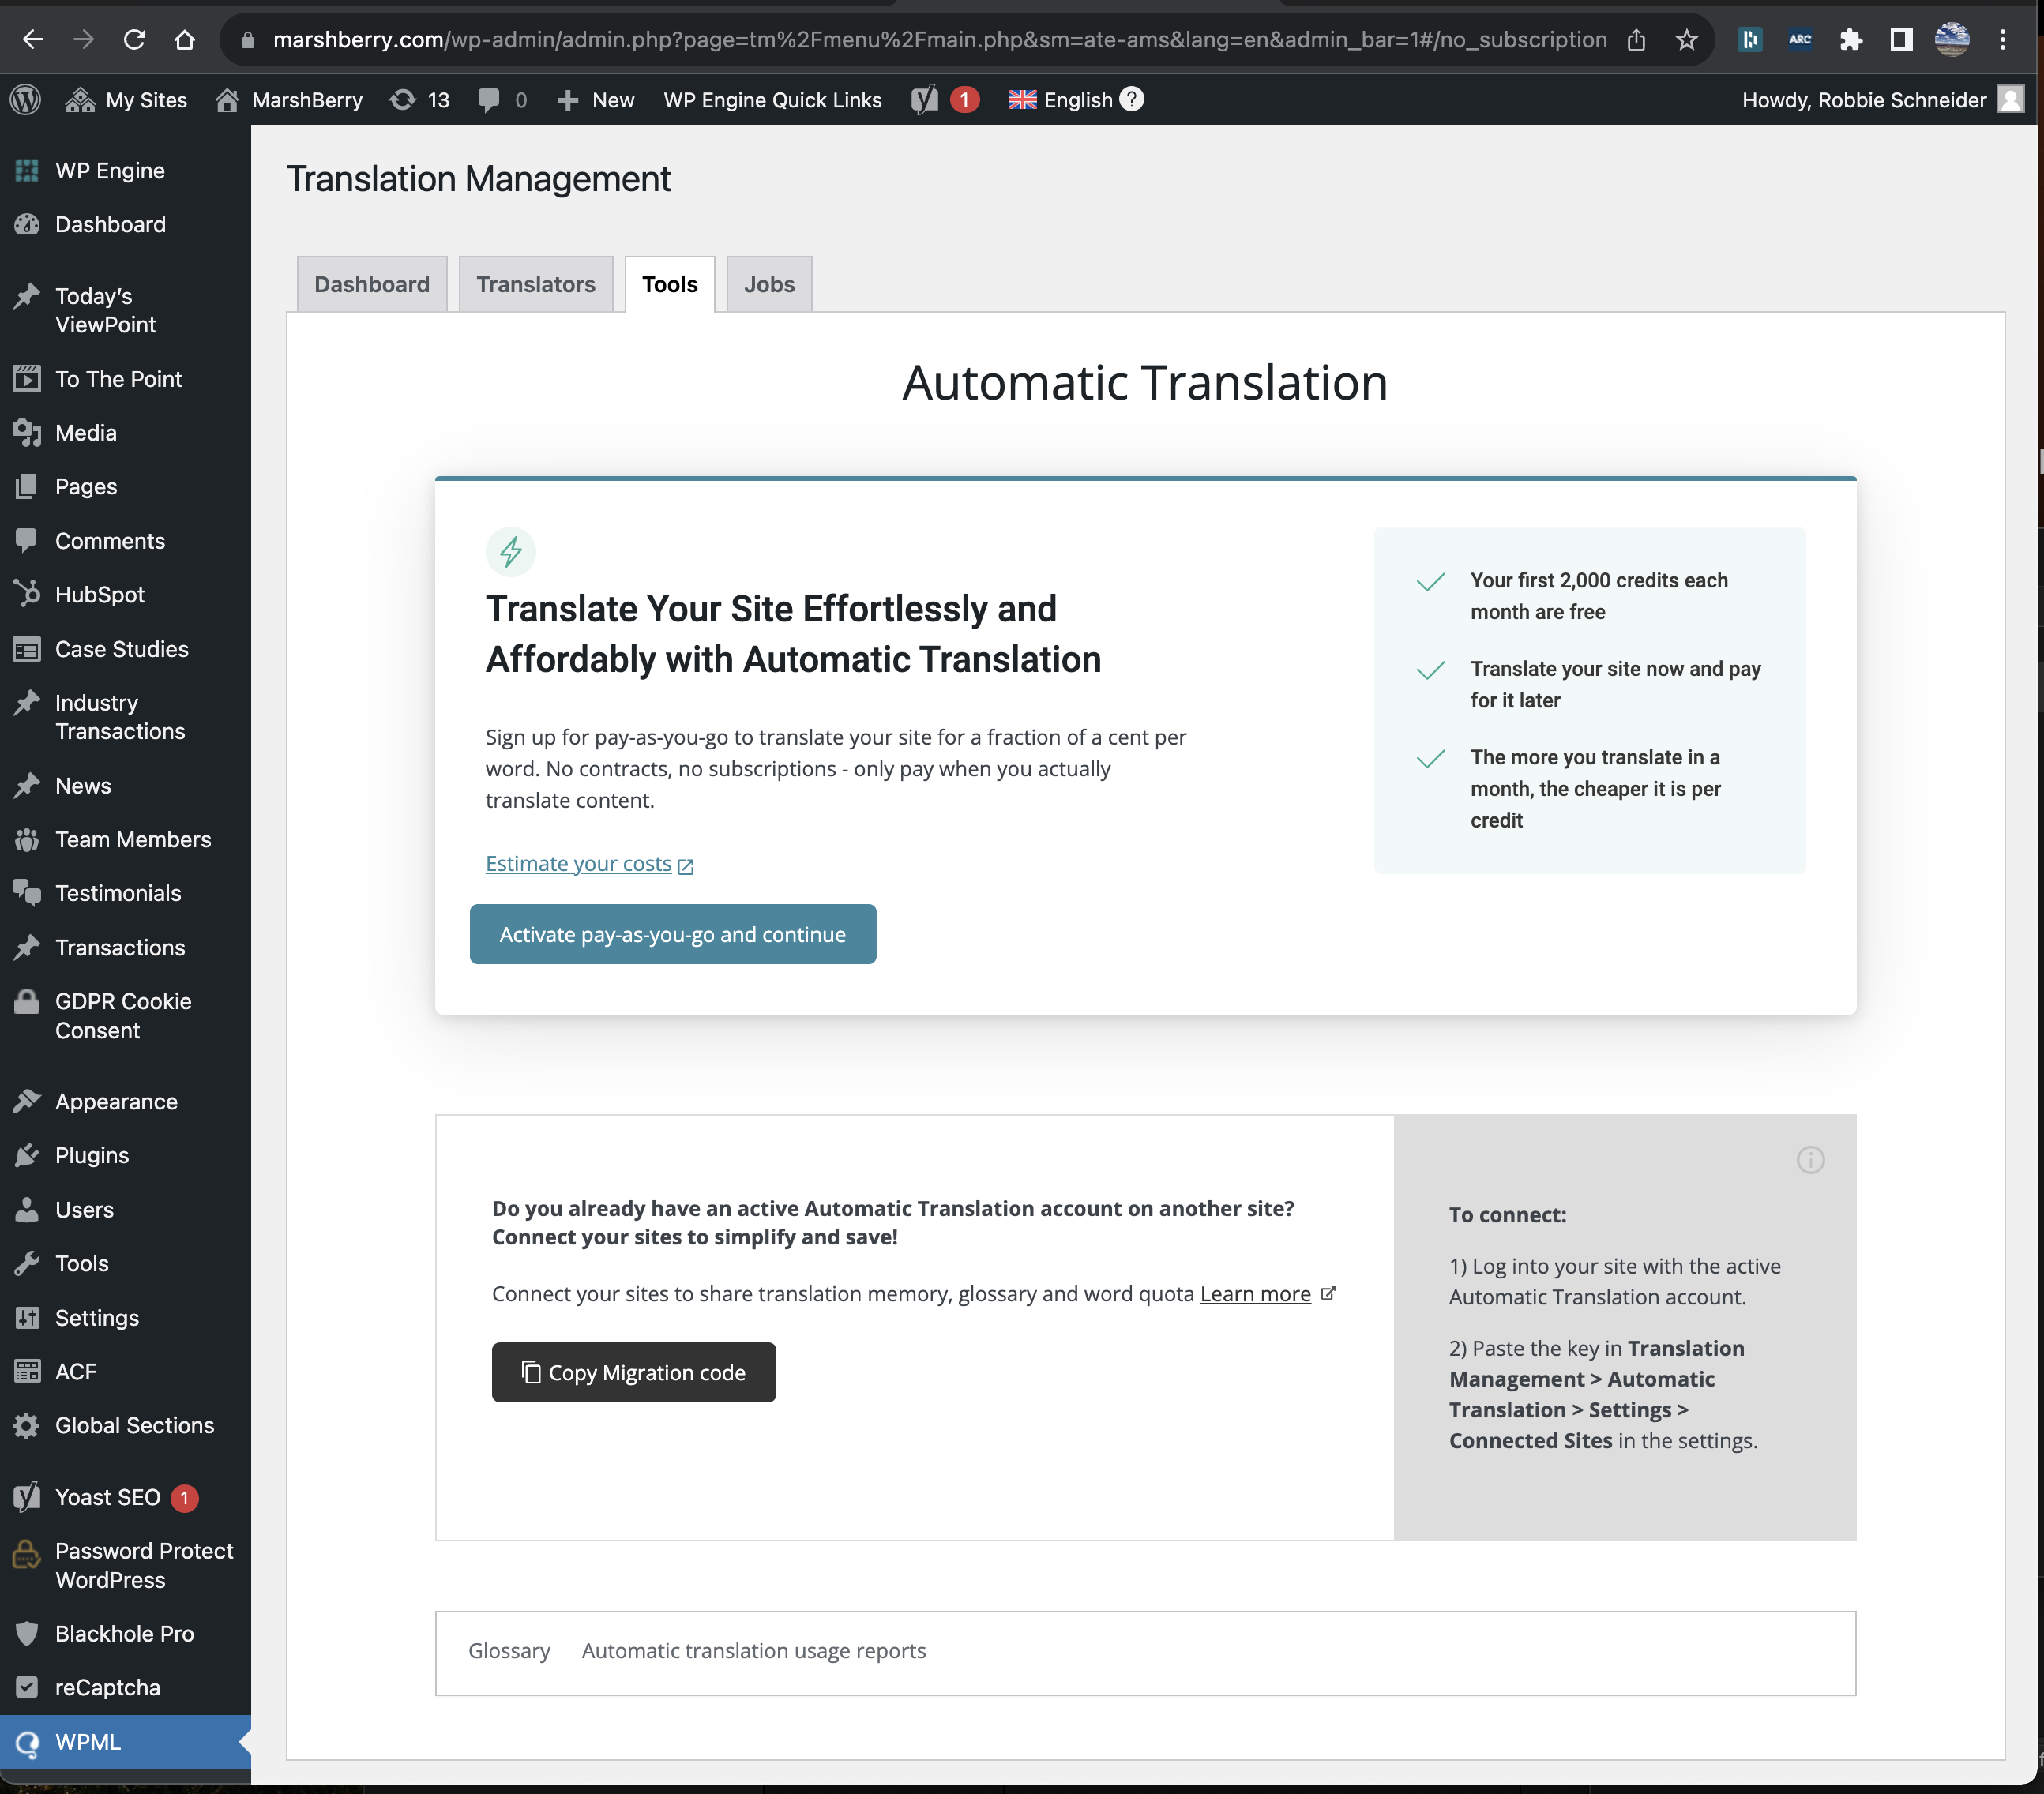Switch to the Dashboard tab

coord(372,284)
